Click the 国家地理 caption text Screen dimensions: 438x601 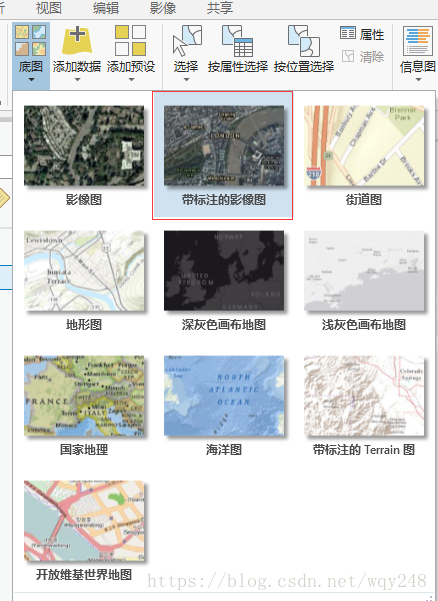84,450
